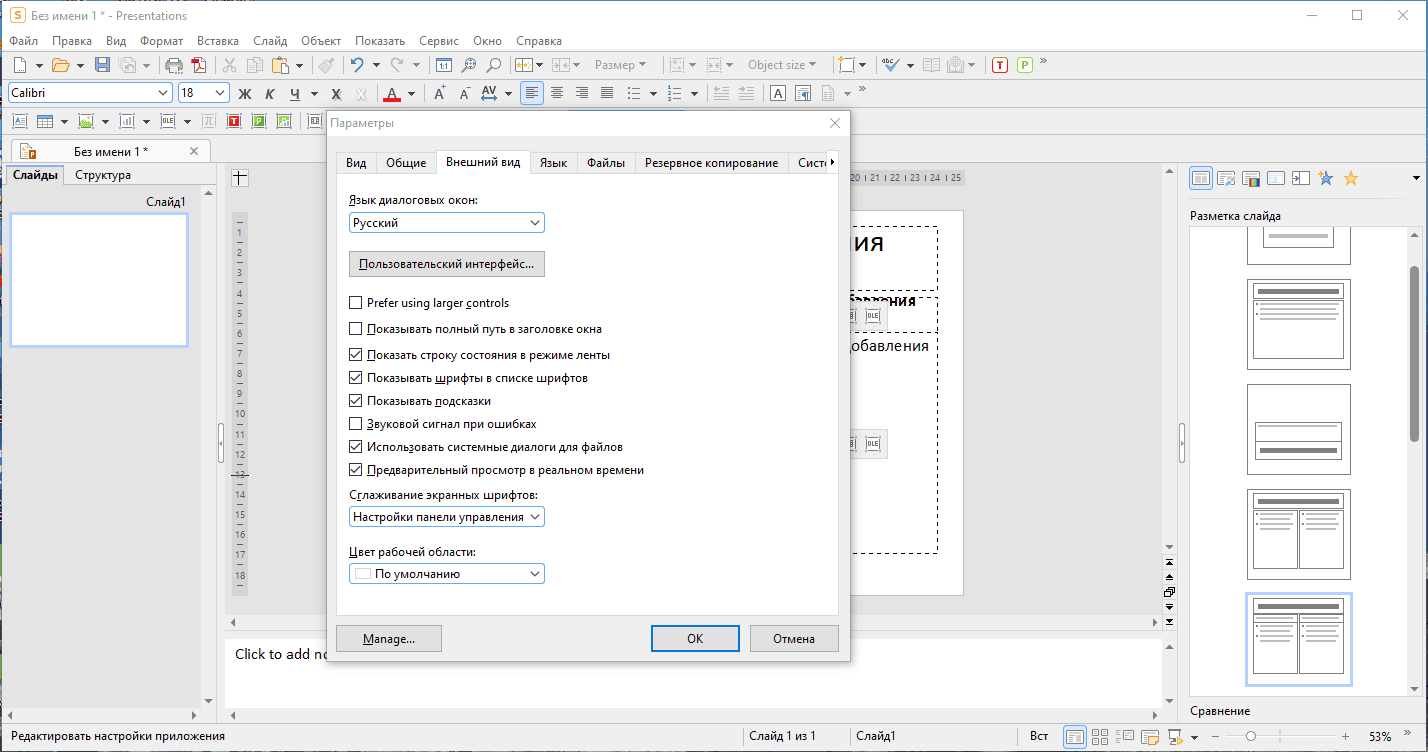Enable 'Звуковой сигнал при ошибках' checkbox
Screen dimensions: 1428x752
(x=355, y=424)
